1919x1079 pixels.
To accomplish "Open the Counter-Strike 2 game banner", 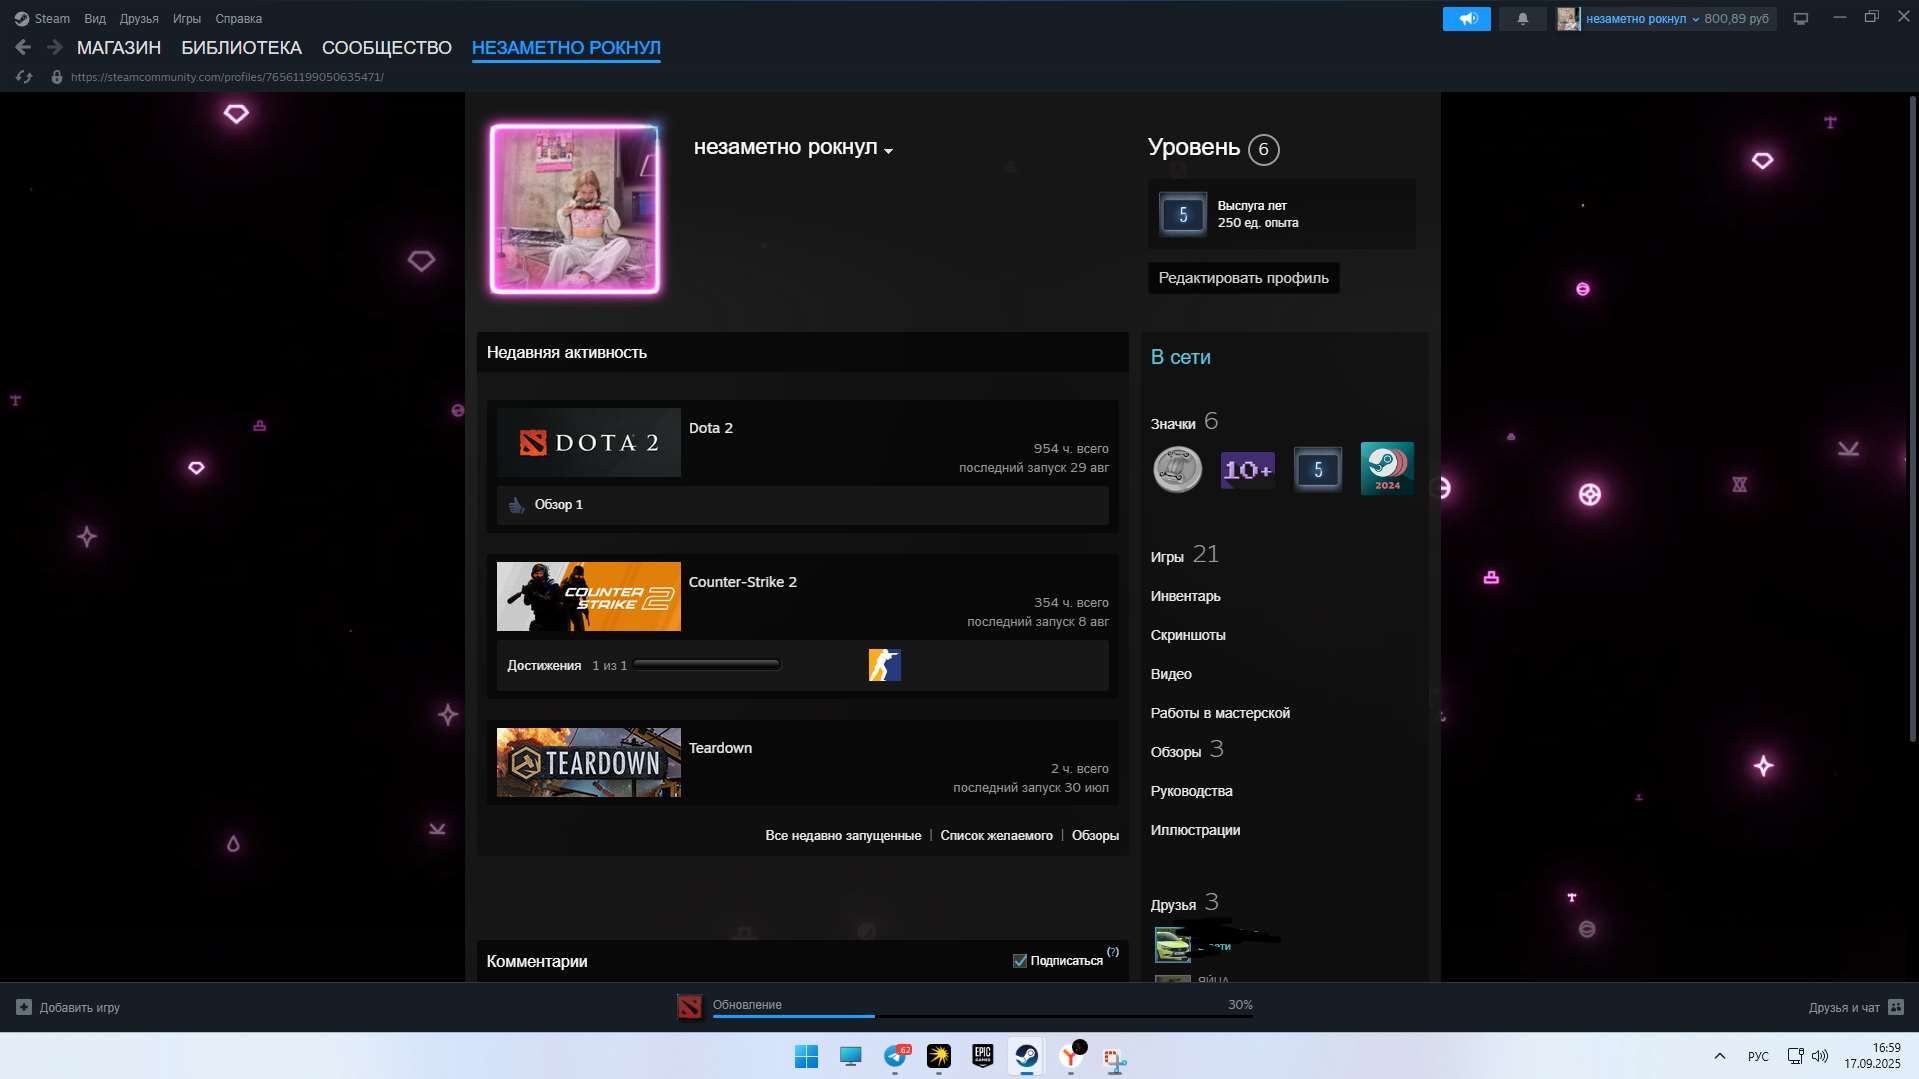I will pyautogui.click(x=588, y=596).
